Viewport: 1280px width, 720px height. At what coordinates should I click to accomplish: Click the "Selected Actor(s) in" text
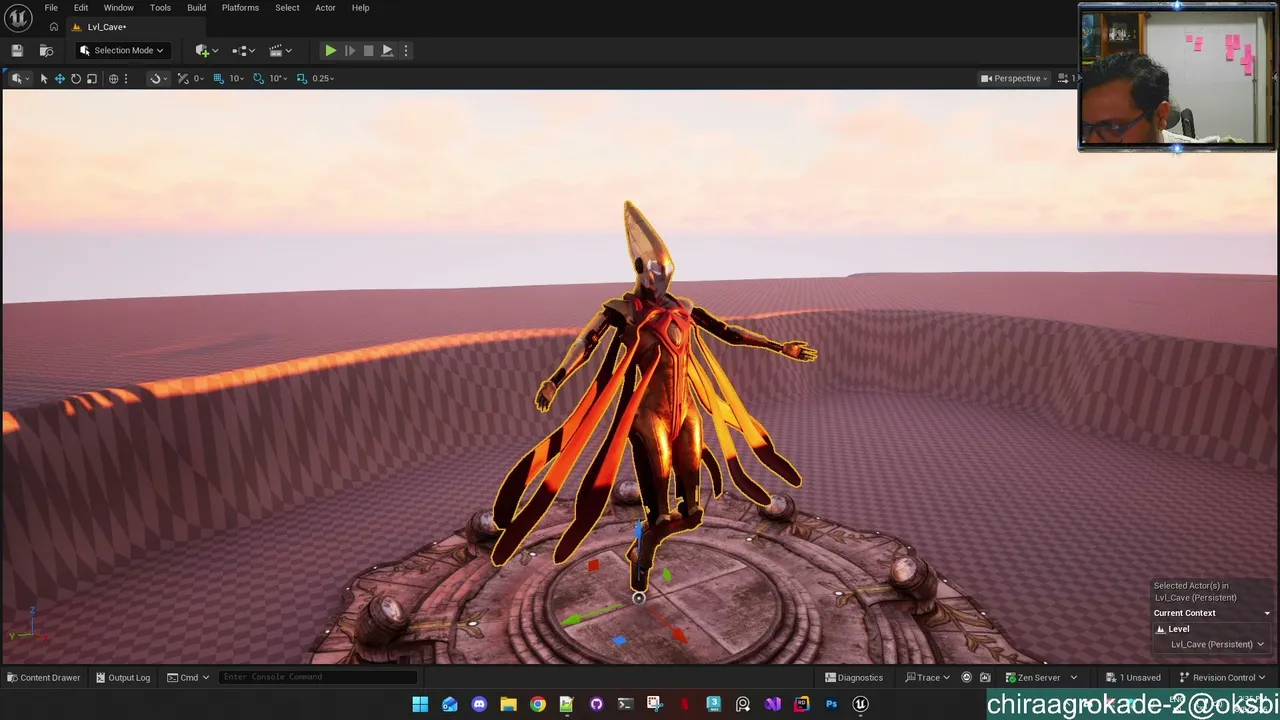click(1191, 586)
